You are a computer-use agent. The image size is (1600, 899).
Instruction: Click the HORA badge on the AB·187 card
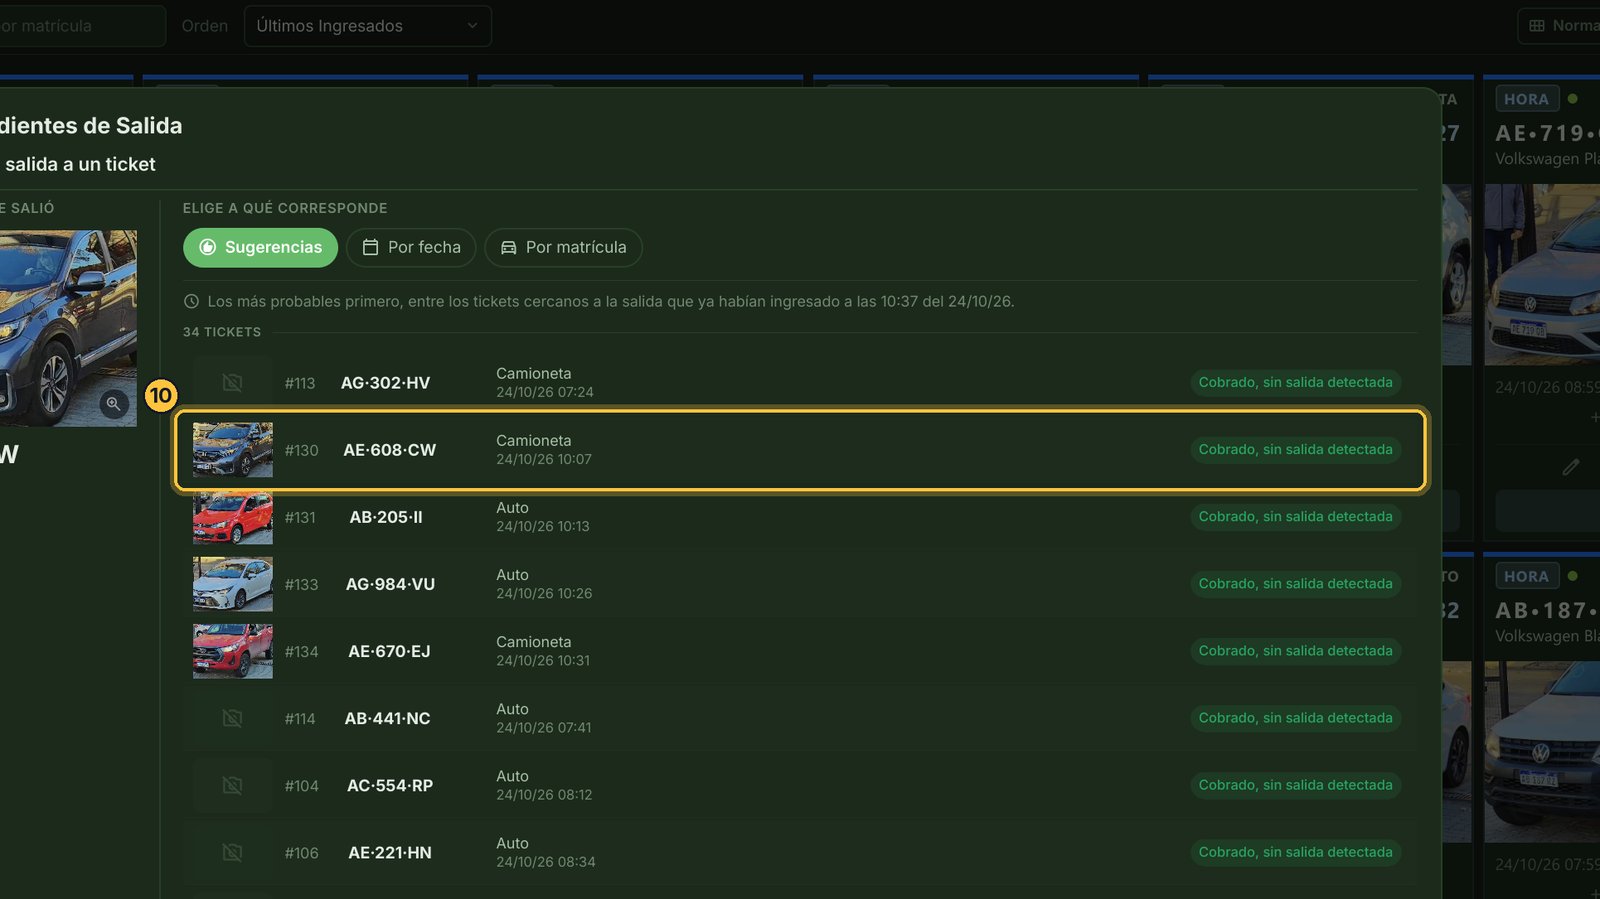pyautogui.click(x=1526, y=576)
